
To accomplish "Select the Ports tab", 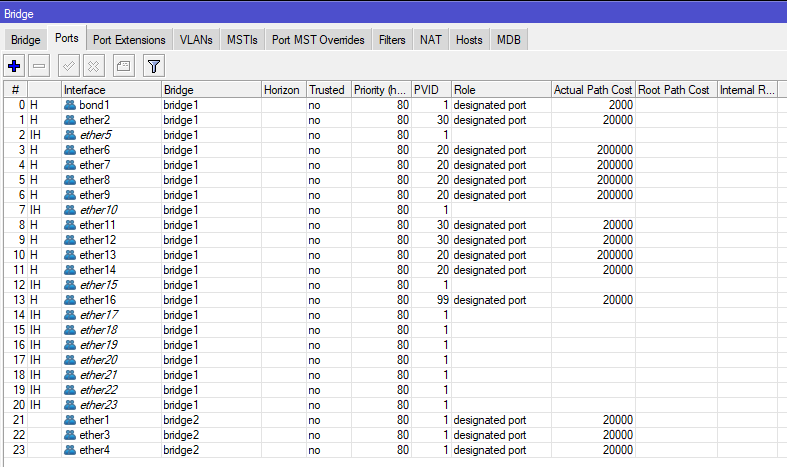I will 67,38.
